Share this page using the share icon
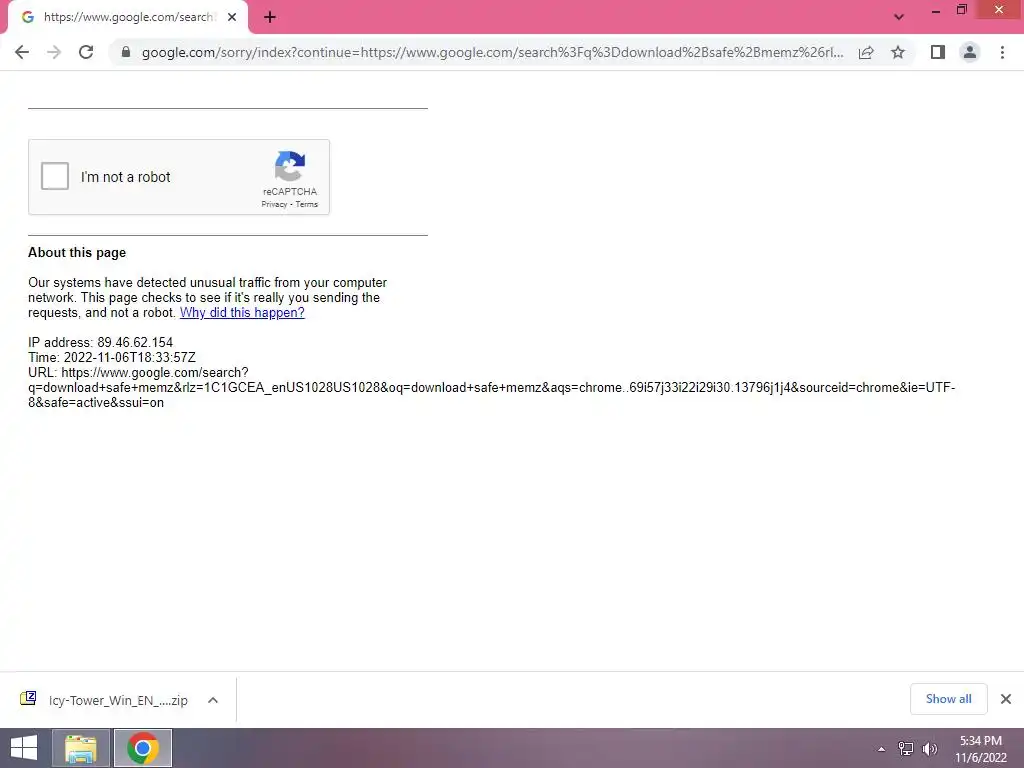The height and width of the screenshot is (768, 1024). pos(866,52)
